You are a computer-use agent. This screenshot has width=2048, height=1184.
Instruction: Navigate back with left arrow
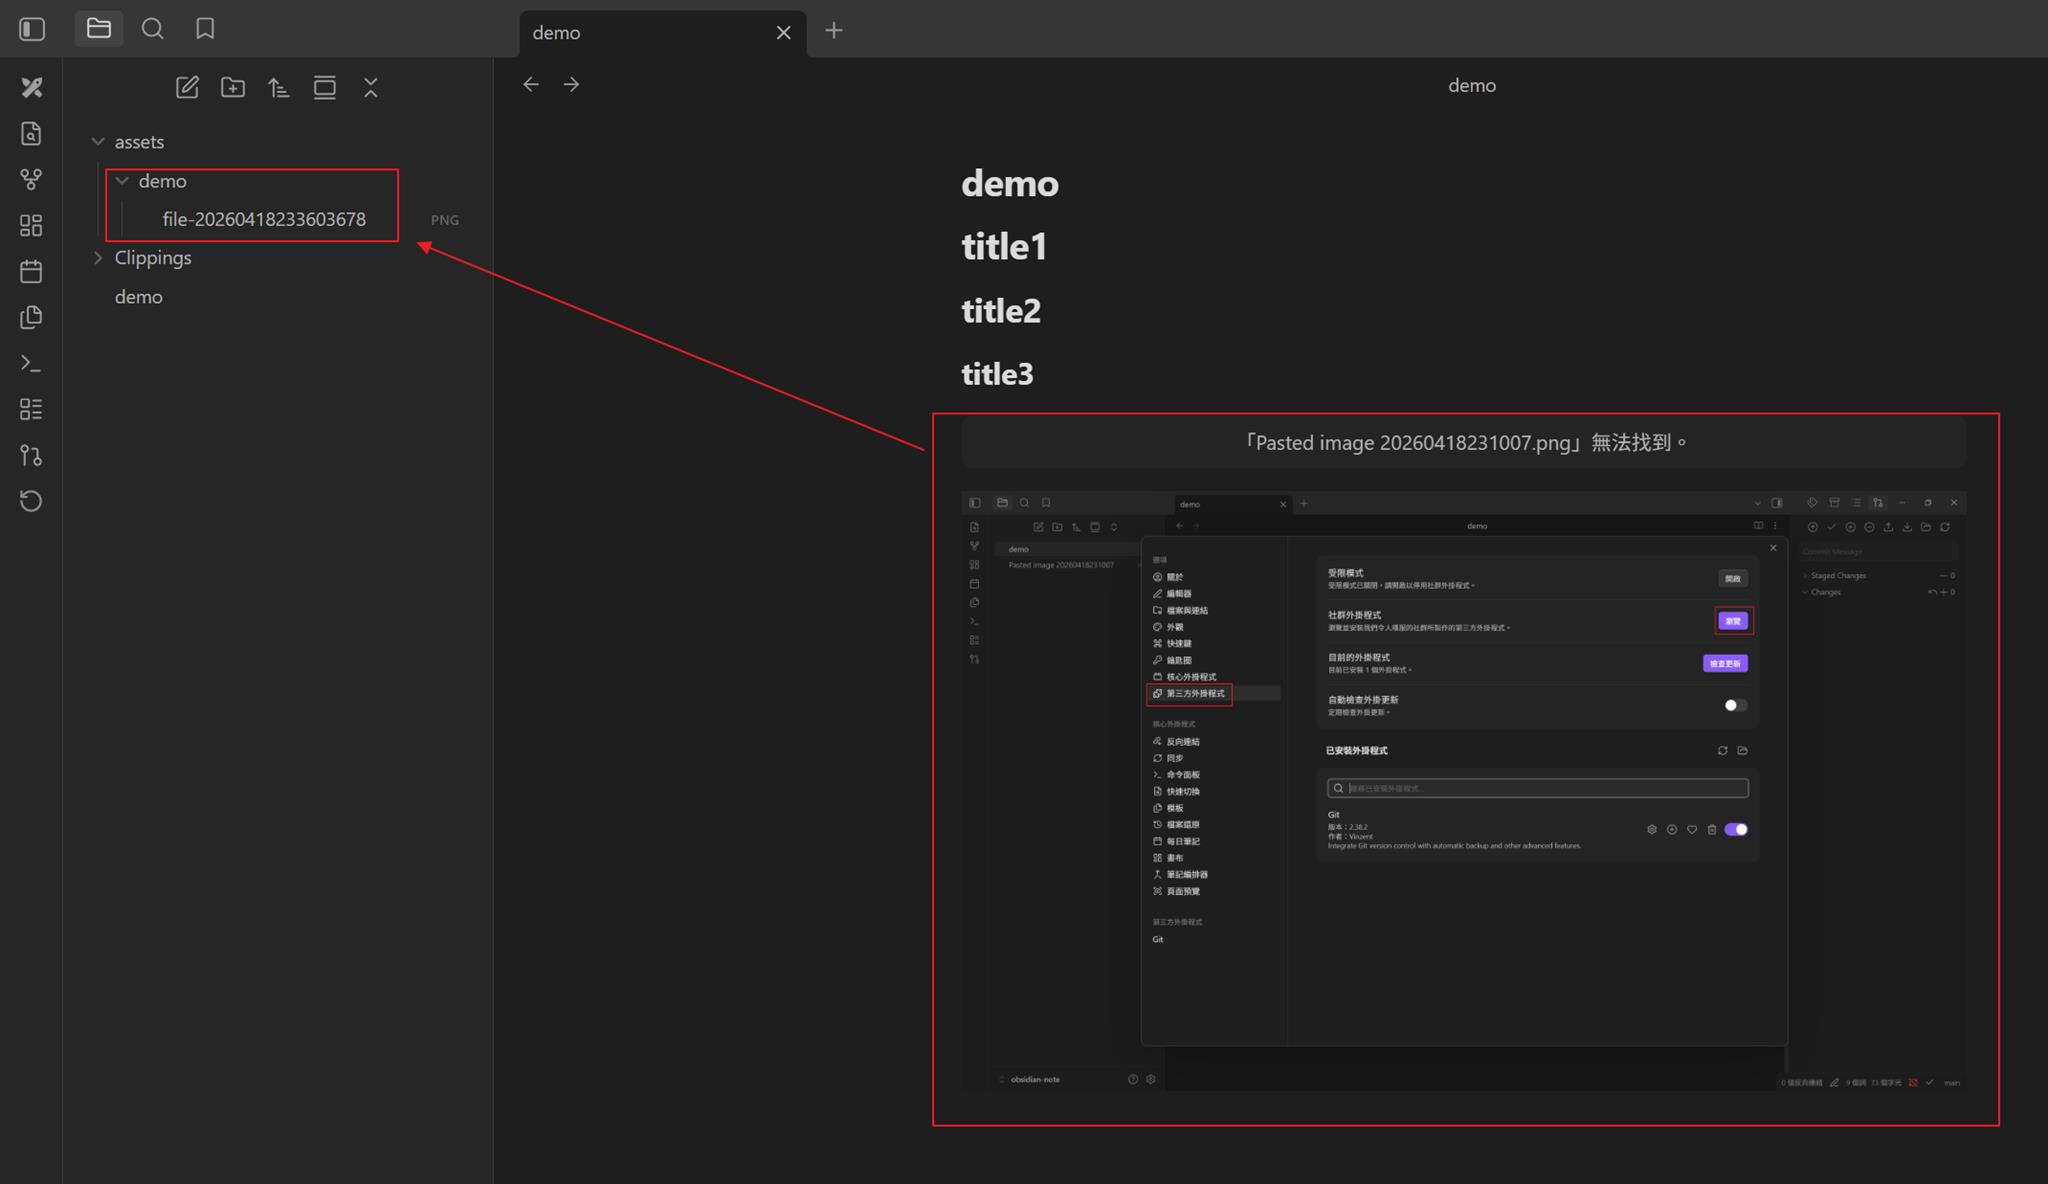(x=531, y=85)
